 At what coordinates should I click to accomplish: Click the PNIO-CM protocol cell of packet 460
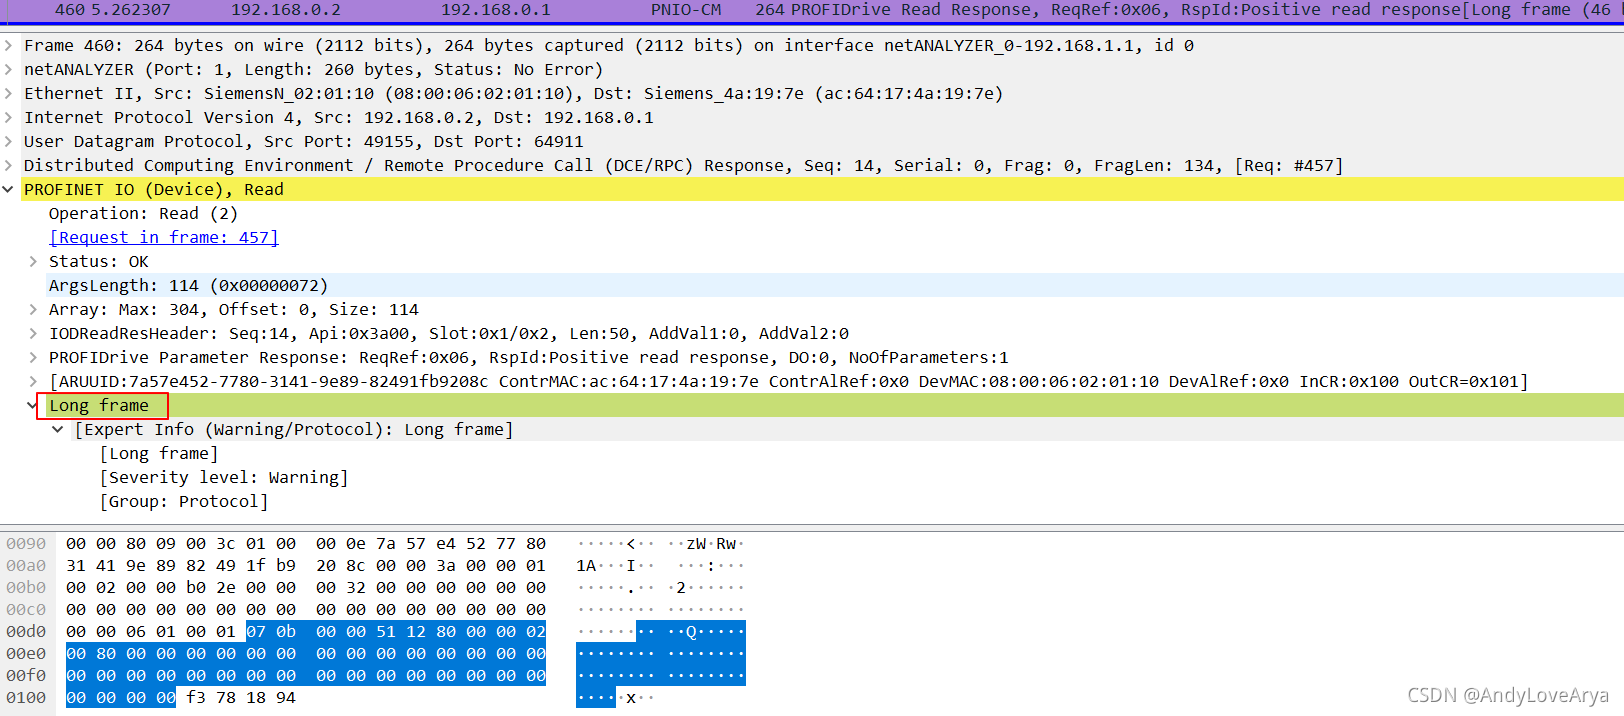[x=686, y=10]
